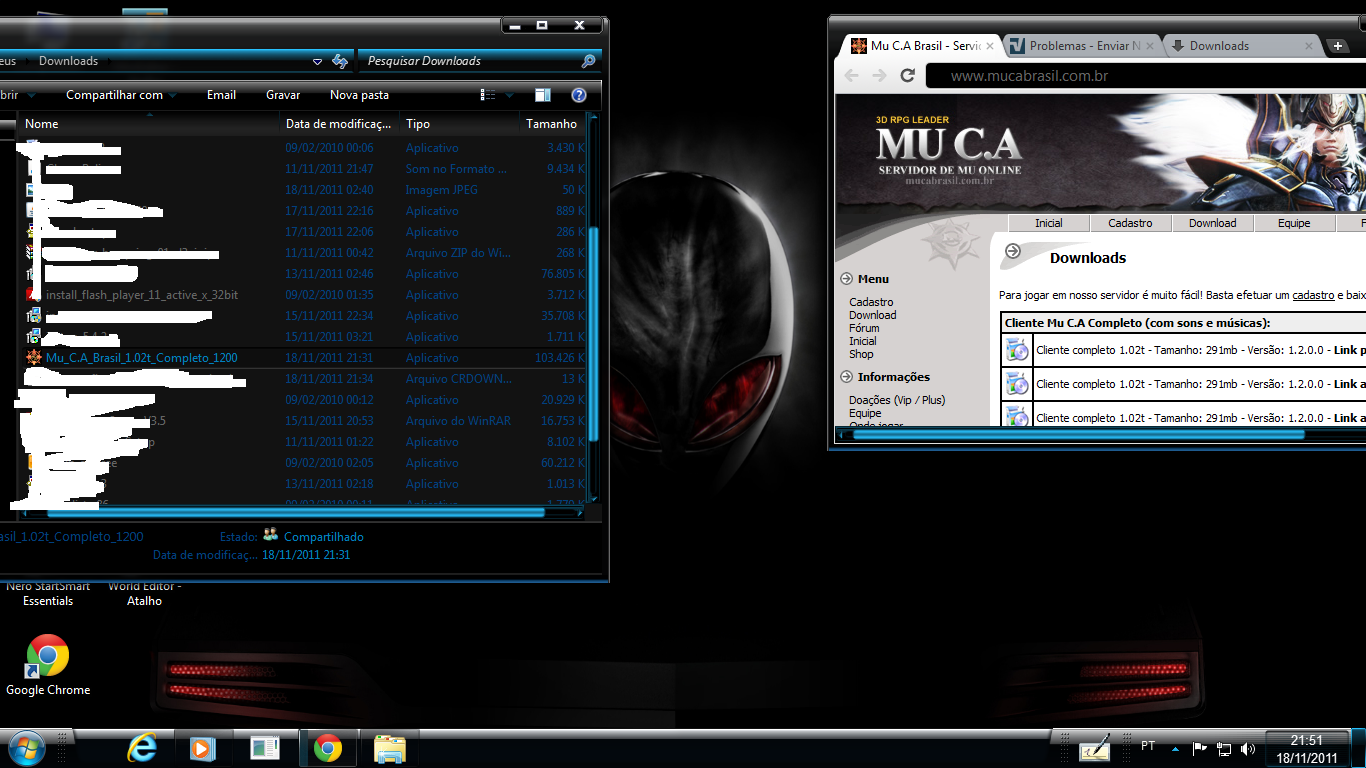Click Doações (Vip / Plus) sidebar link

click(x=897, y=400)
